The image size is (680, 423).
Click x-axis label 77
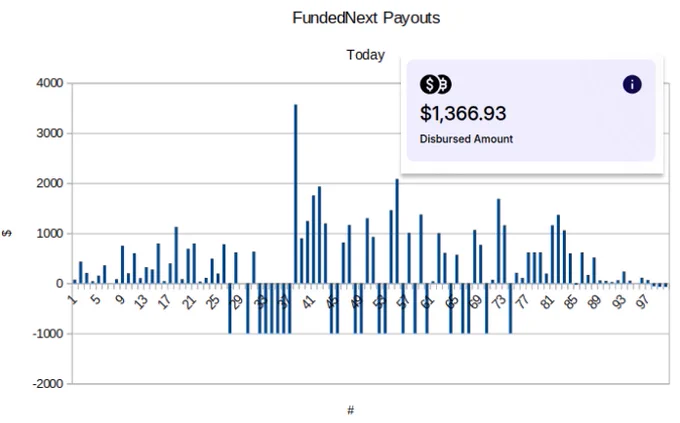click(523, 302)
